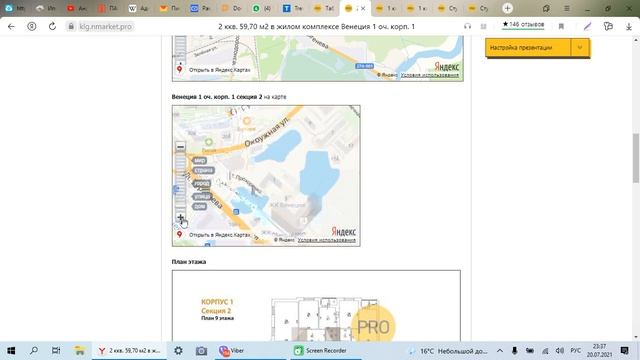Click Yandex Browser taskbar button
The height and width of the screenshot is (360, 640).
(x=129, y=351)
